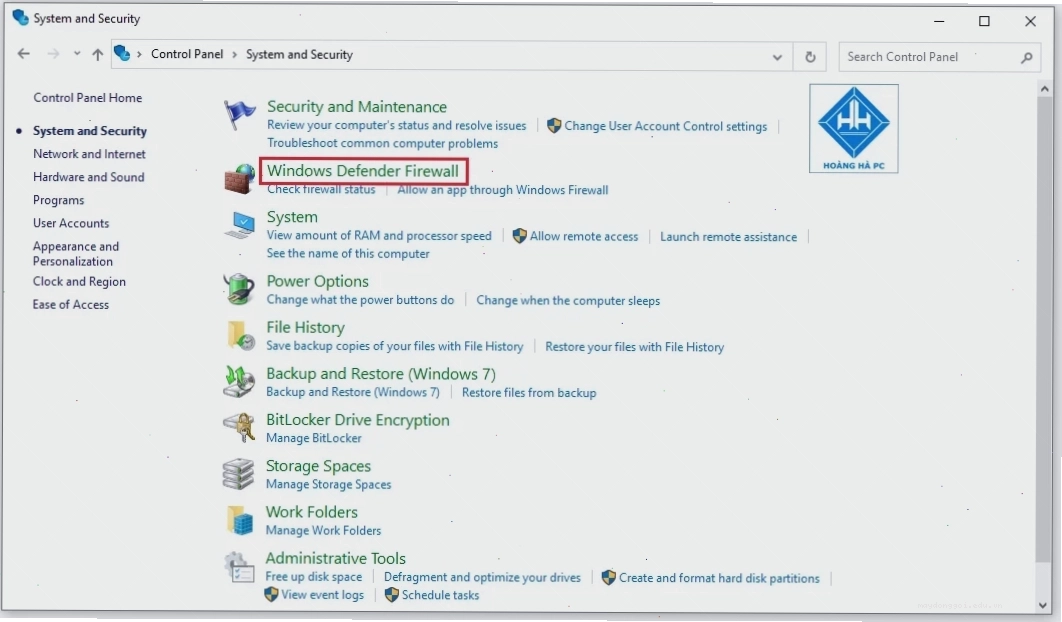This screenshot has width=1062, height=622.
Task: Click the Administrative Tools icon
Action: point(238,566)
